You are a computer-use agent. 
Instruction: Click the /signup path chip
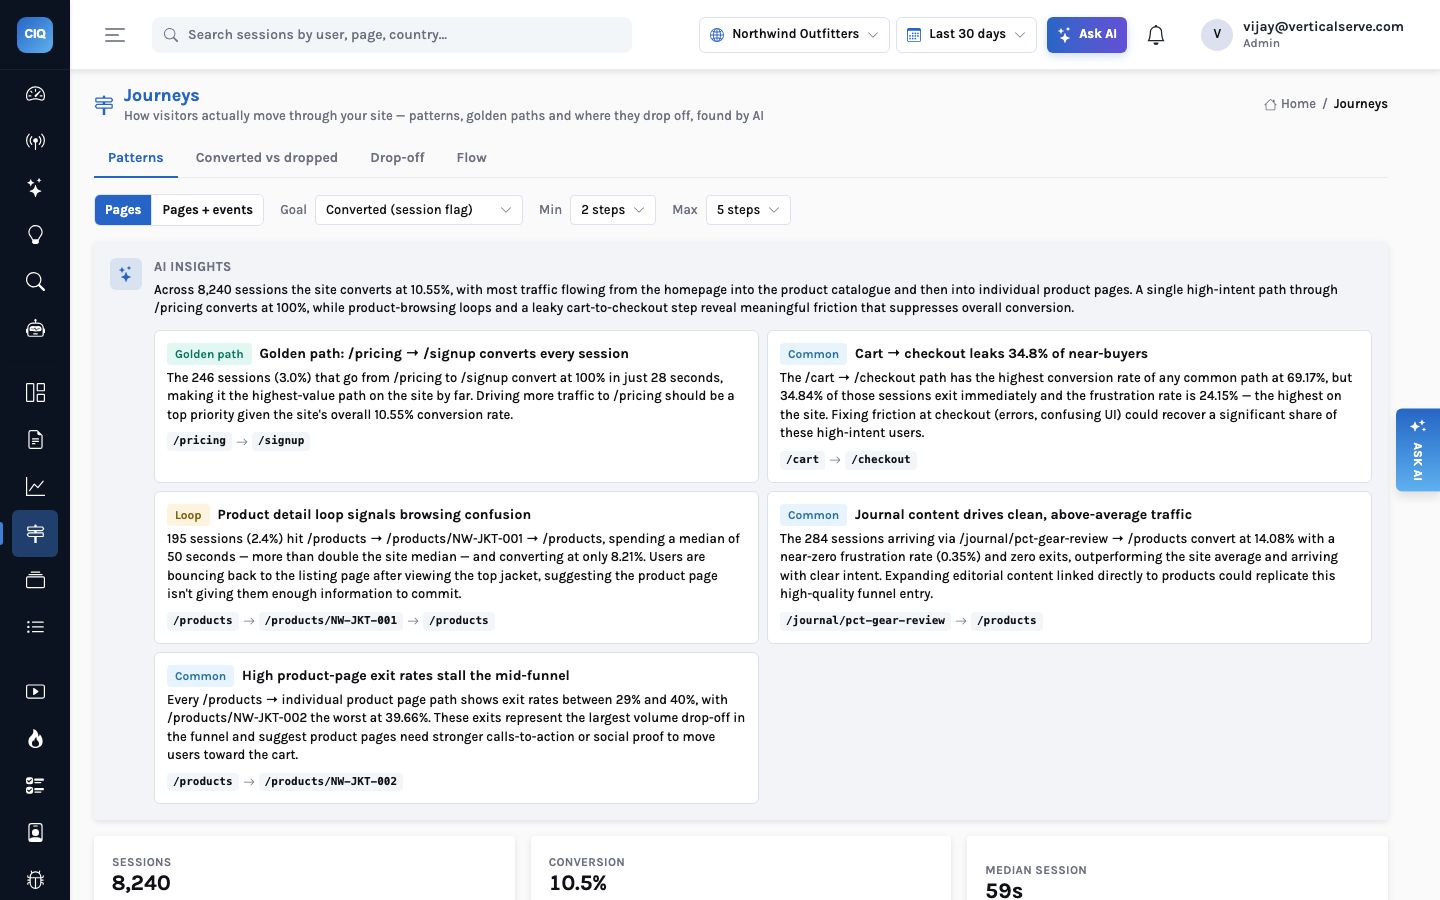pos(281,441)
